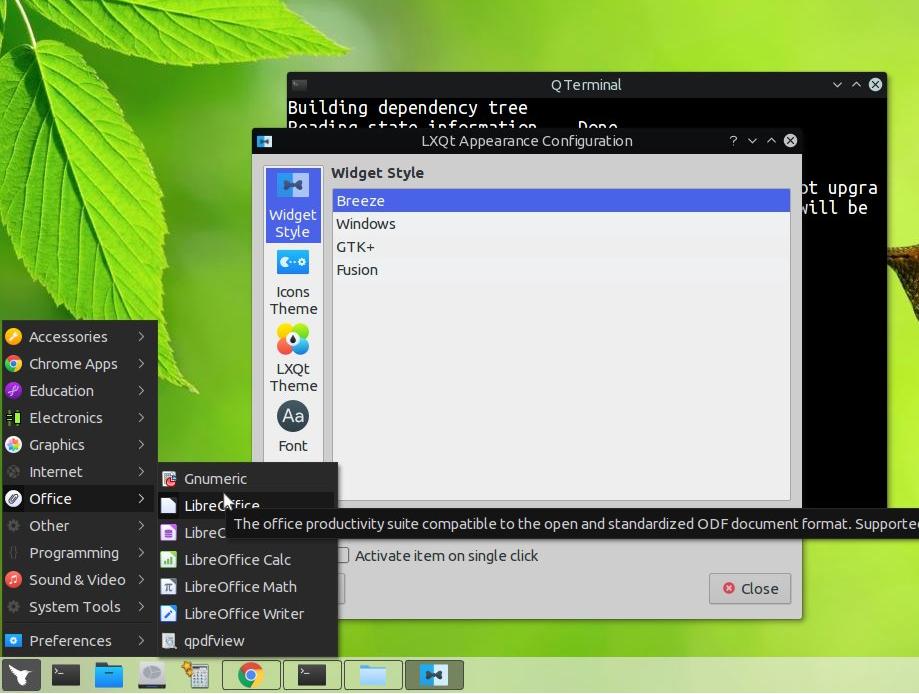
Task: Click the Appearance Configuration title bar icon
Action: pos(264,141)
